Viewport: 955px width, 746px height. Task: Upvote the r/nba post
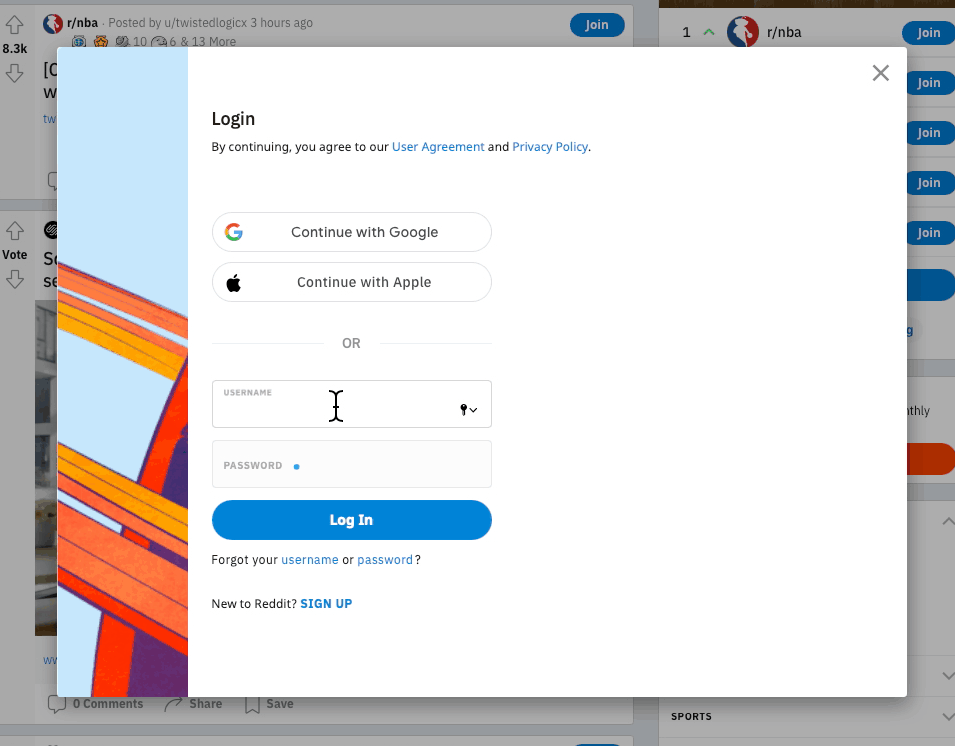point(14,25)
